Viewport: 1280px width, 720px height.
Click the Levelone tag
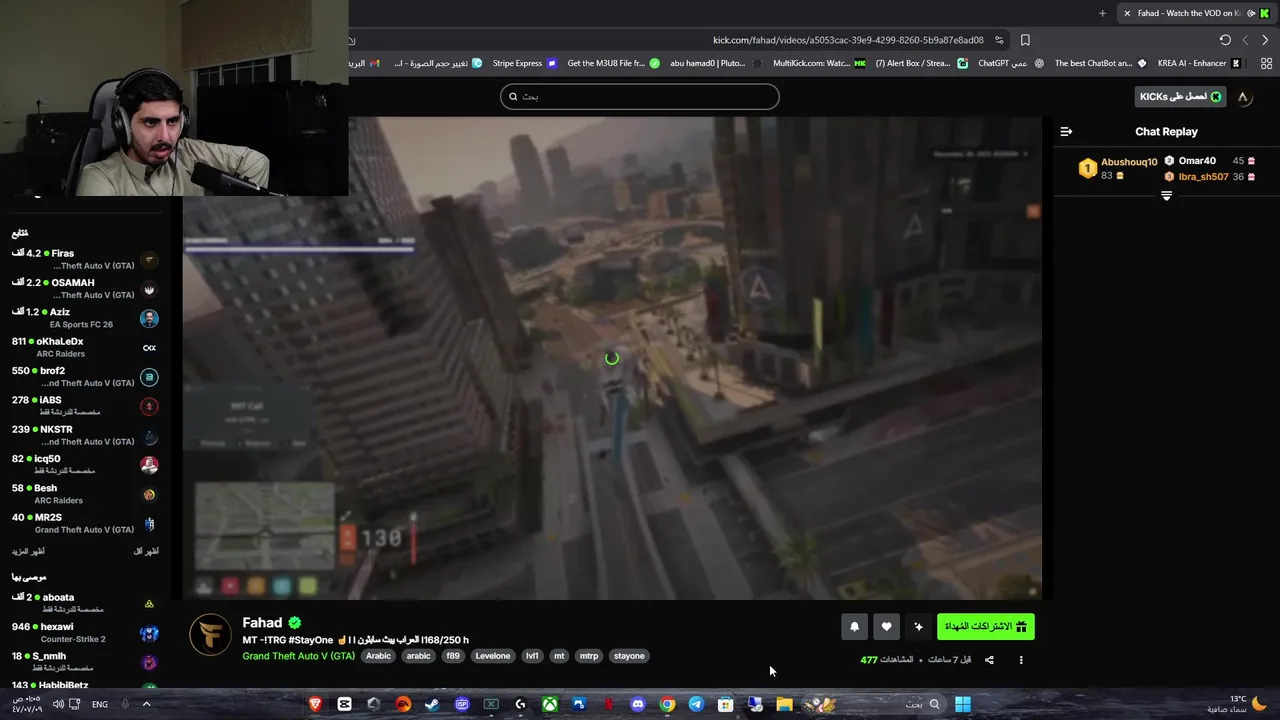[493, 656]
